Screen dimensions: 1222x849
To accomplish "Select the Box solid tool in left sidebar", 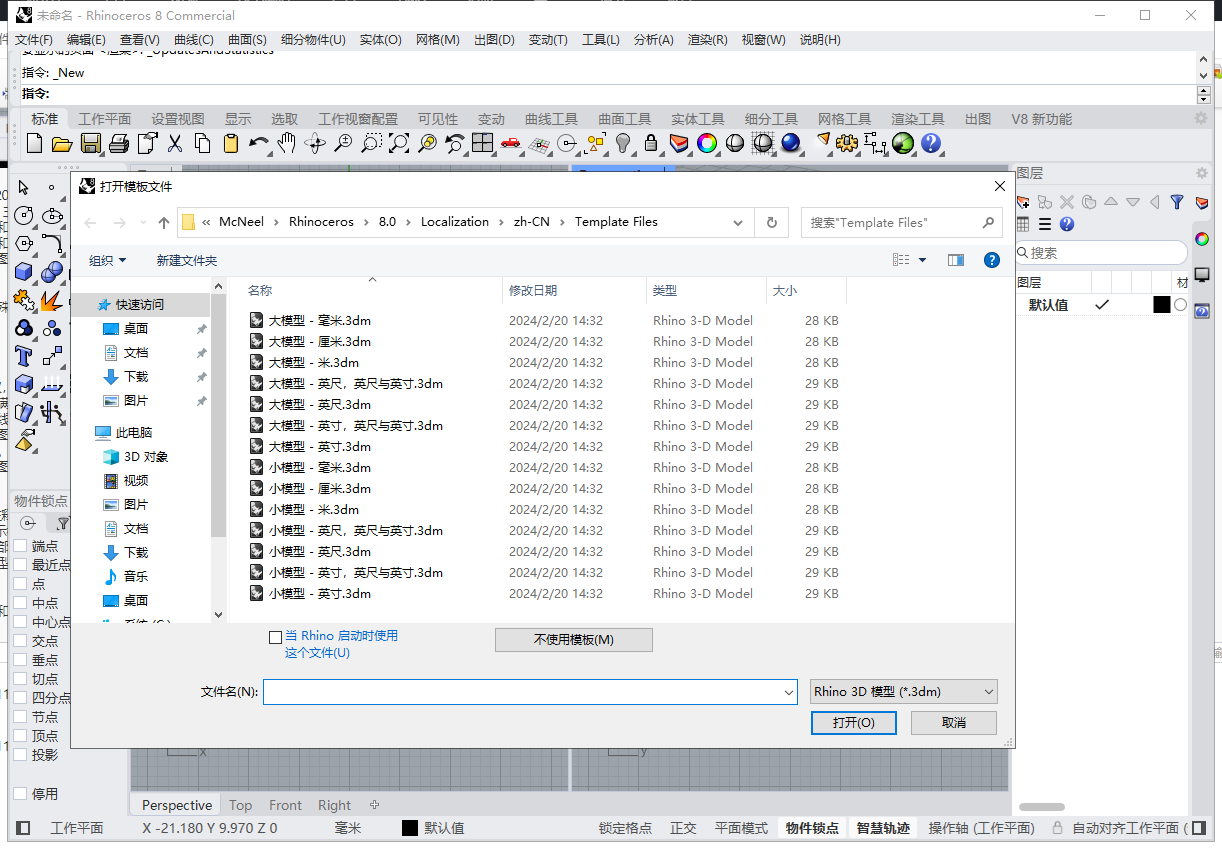I will point(24,272).
